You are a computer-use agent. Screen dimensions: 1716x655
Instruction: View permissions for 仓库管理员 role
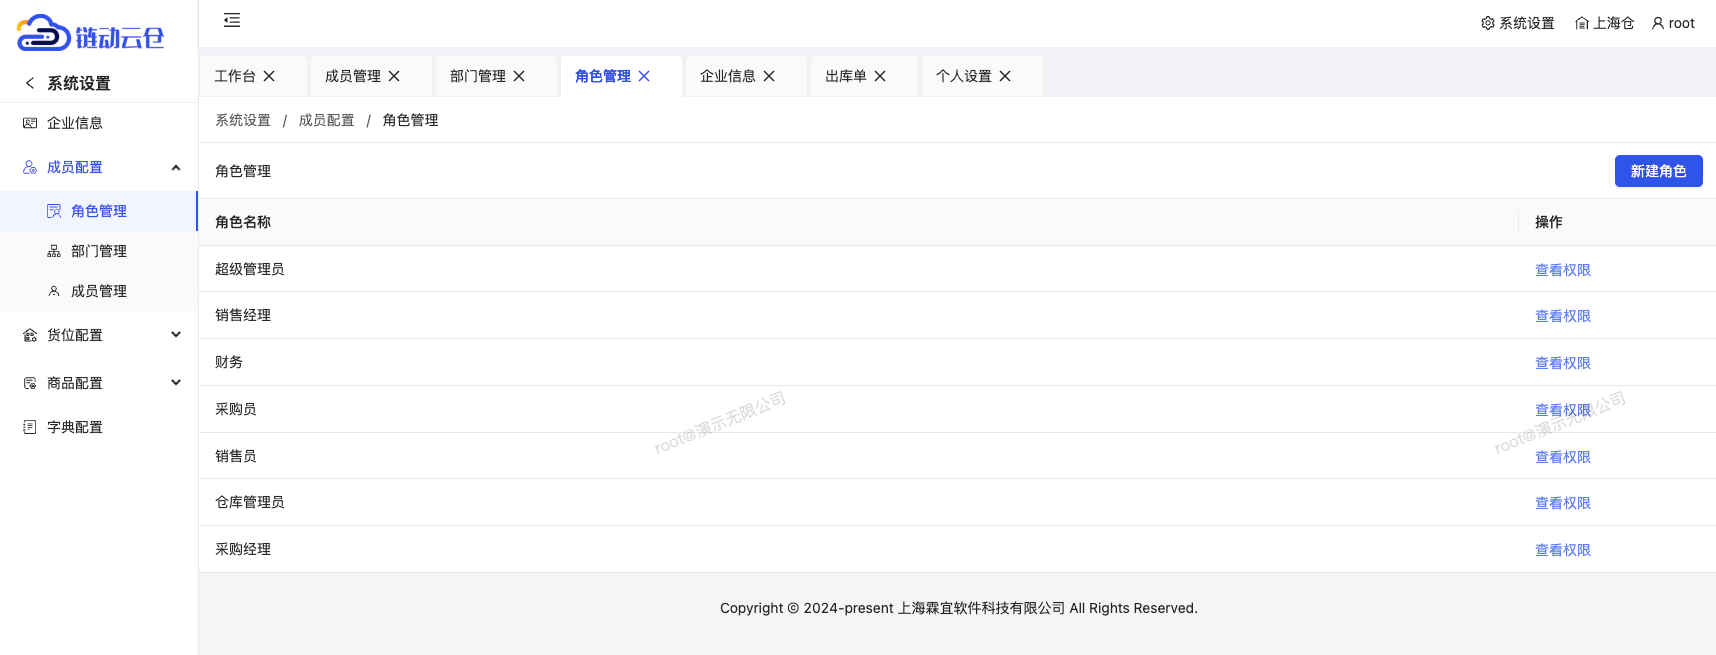[x=1562, y=503]
